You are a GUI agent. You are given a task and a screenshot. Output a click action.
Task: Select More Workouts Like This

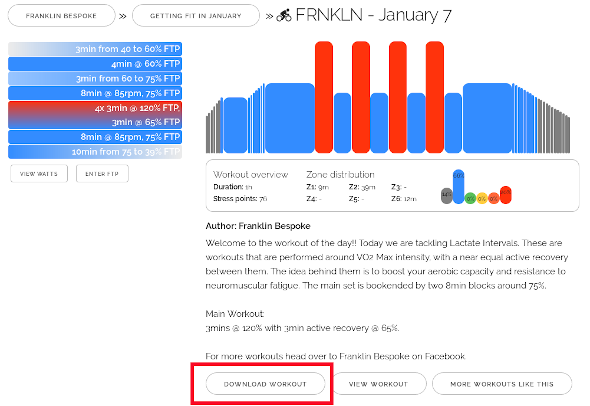coord(502,384)
